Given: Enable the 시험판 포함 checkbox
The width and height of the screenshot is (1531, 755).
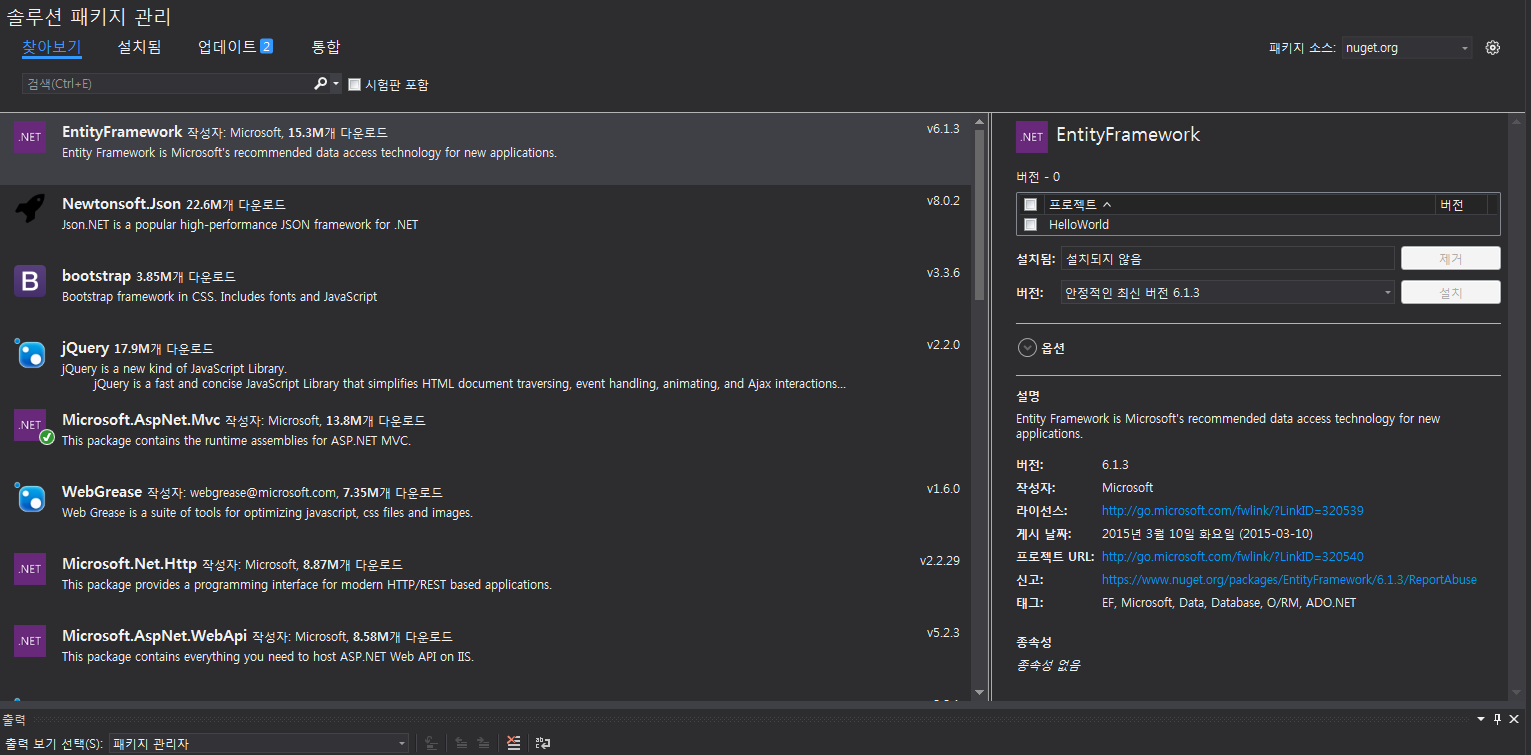Looking at the screenshot, I should (x=353, y=84).
